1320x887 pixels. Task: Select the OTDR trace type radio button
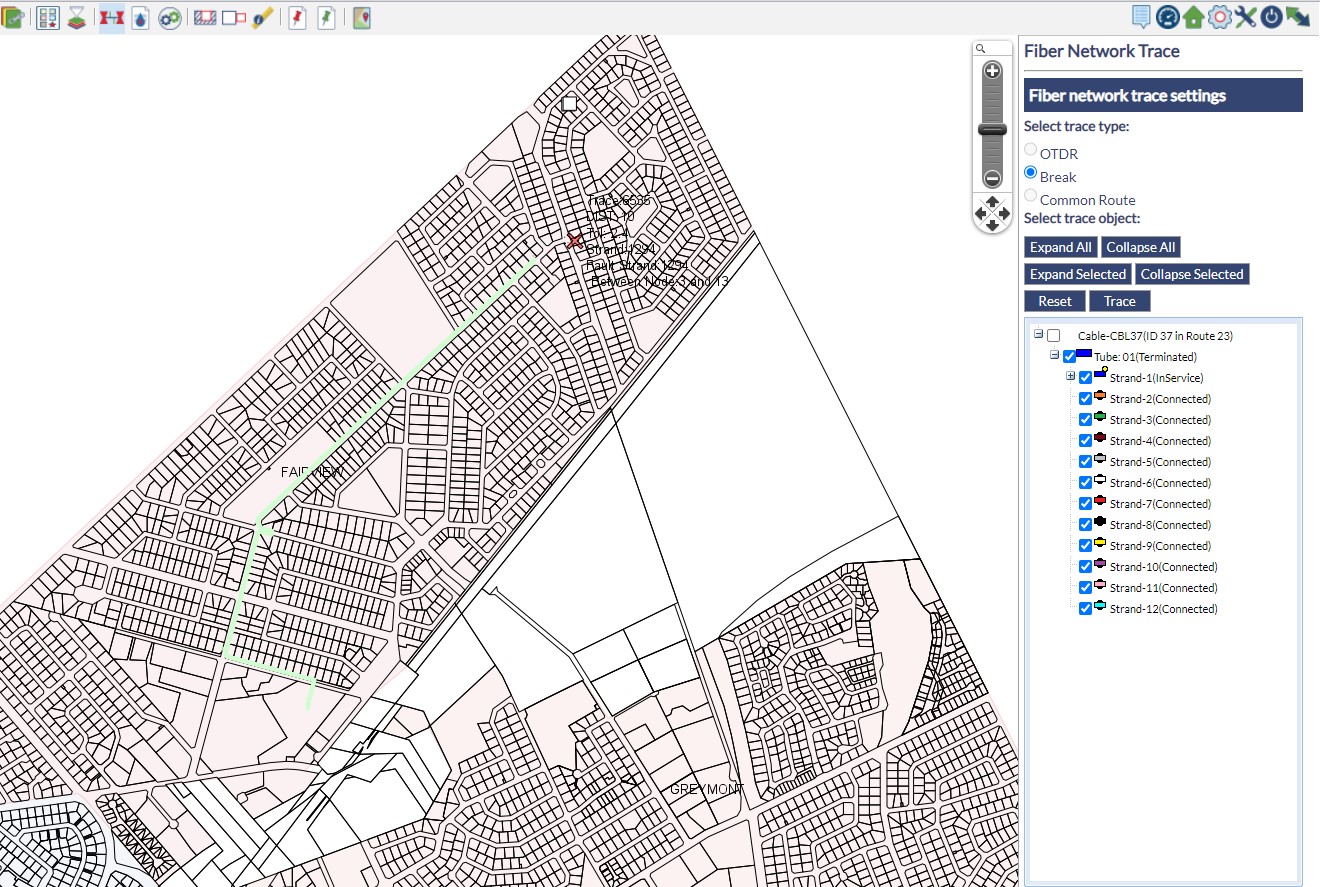click(1031, 150)
